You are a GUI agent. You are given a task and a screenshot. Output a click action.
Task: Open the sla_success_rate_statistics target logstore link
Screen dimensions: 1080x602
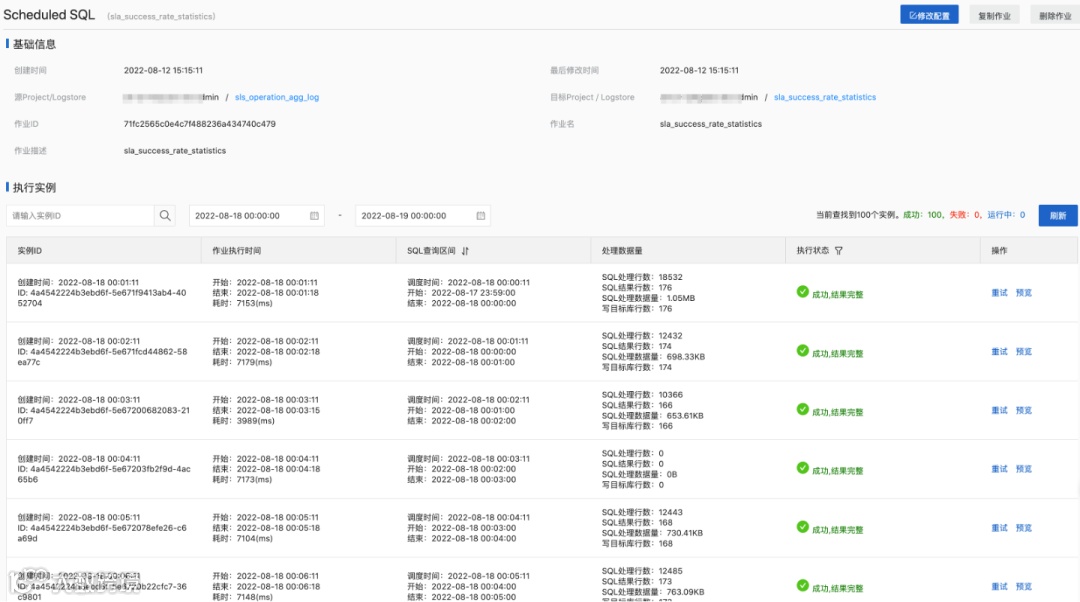coord(825,97)
